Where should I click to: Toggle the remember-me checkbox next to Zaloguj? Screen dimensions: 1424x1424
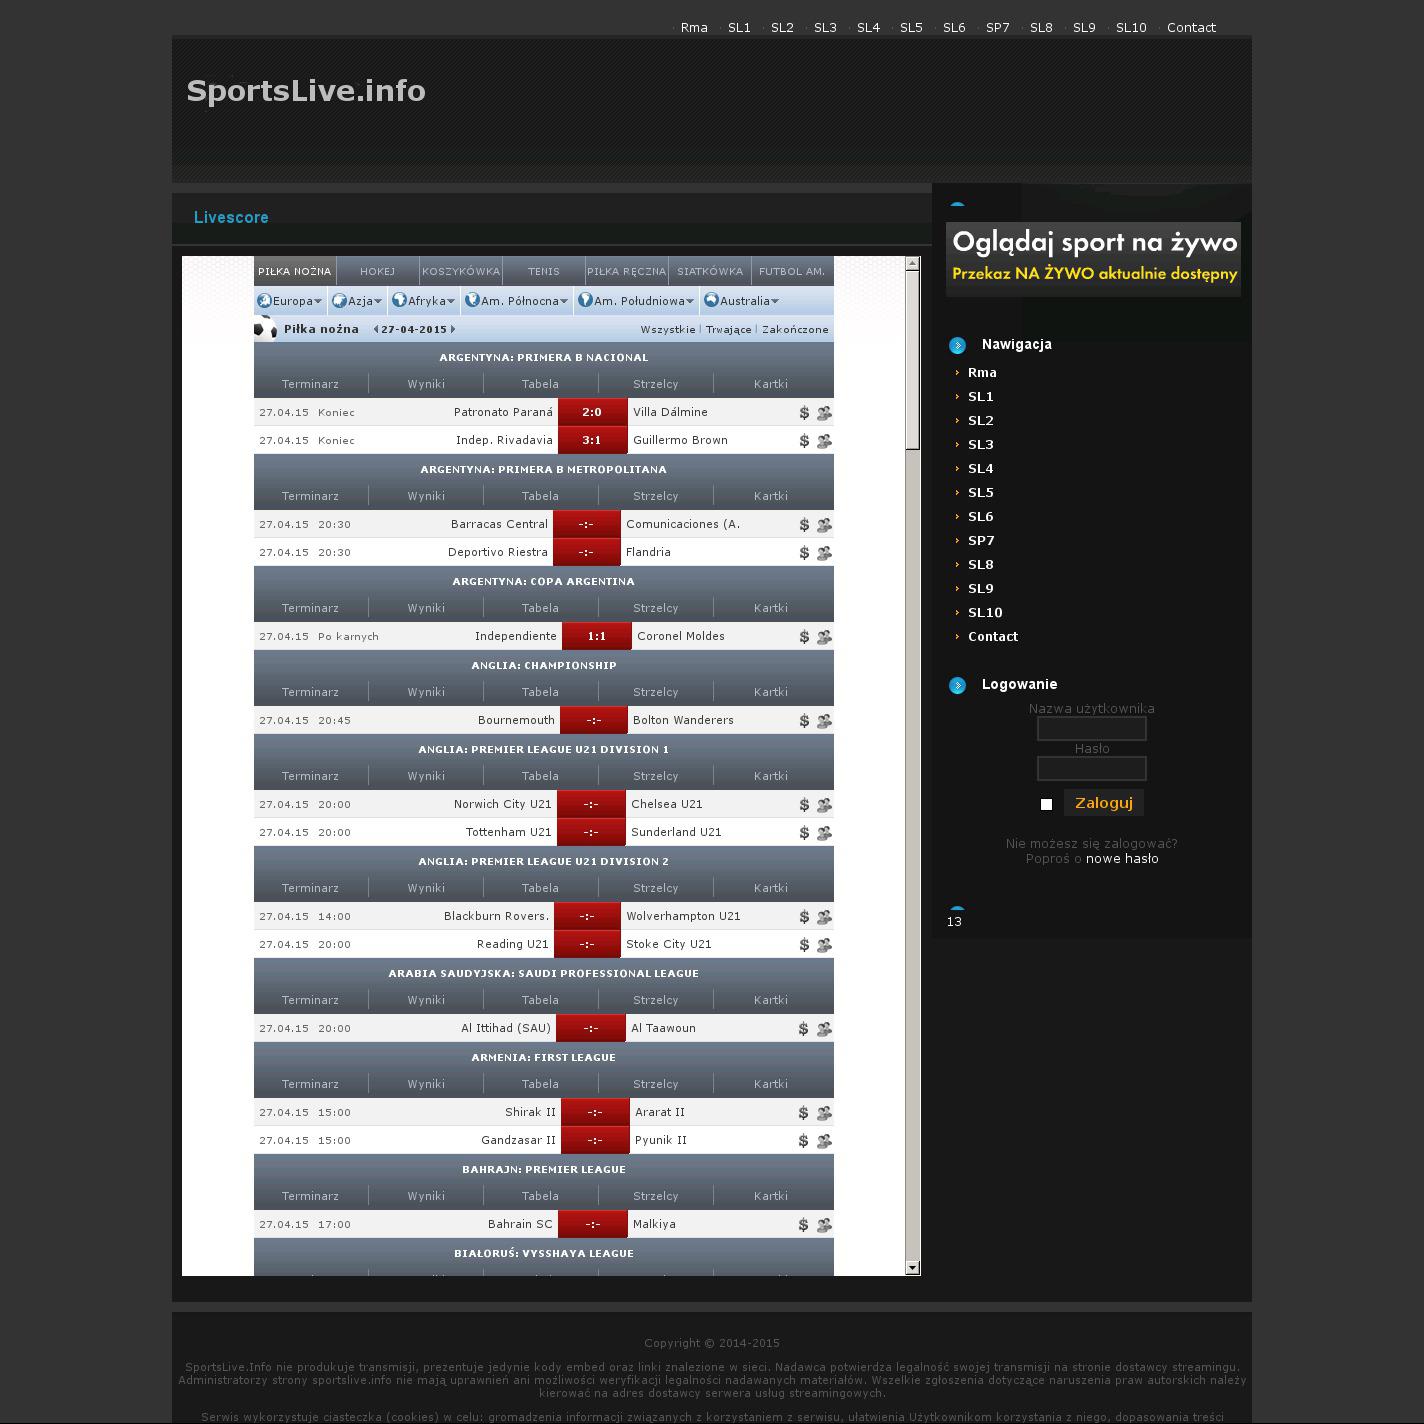pyautogui.click(x=1046, y=804)
